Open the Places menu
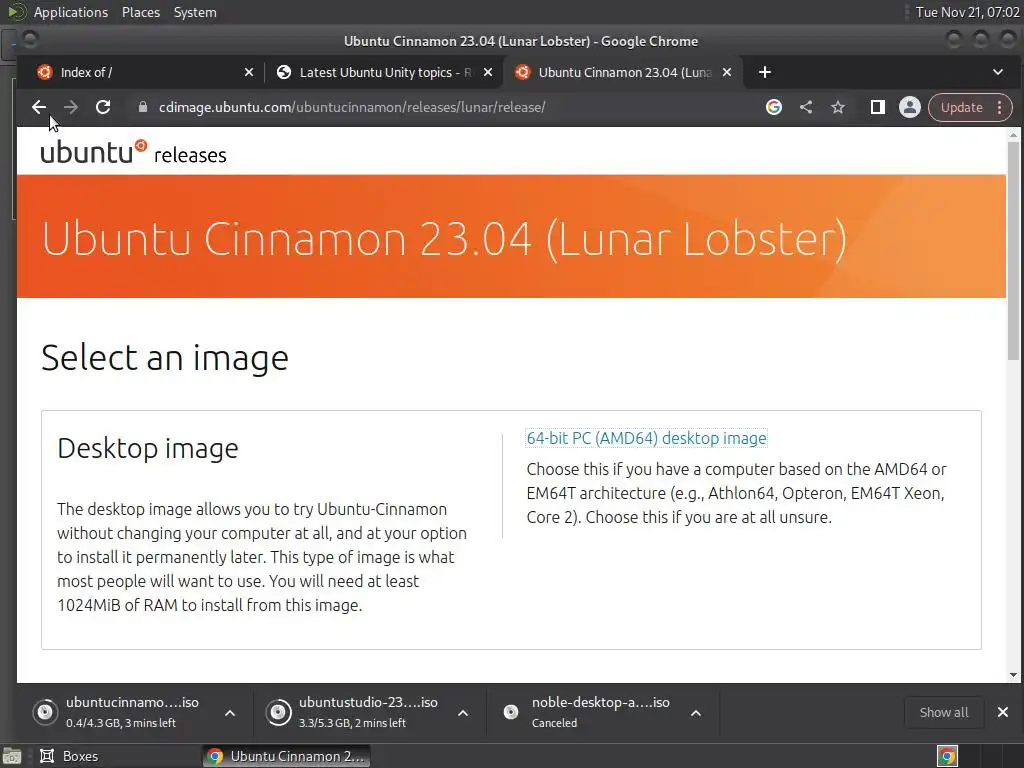1024x768 pixels. 140,12
